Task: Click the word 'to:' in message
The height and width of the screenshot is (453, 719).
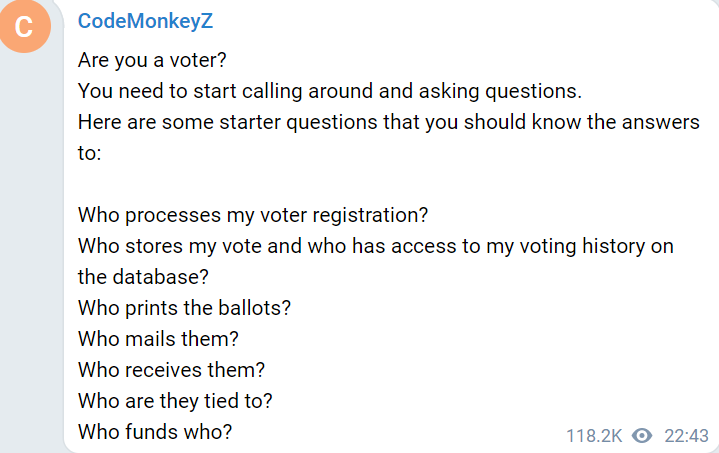Action: click(x=89, y=153)
